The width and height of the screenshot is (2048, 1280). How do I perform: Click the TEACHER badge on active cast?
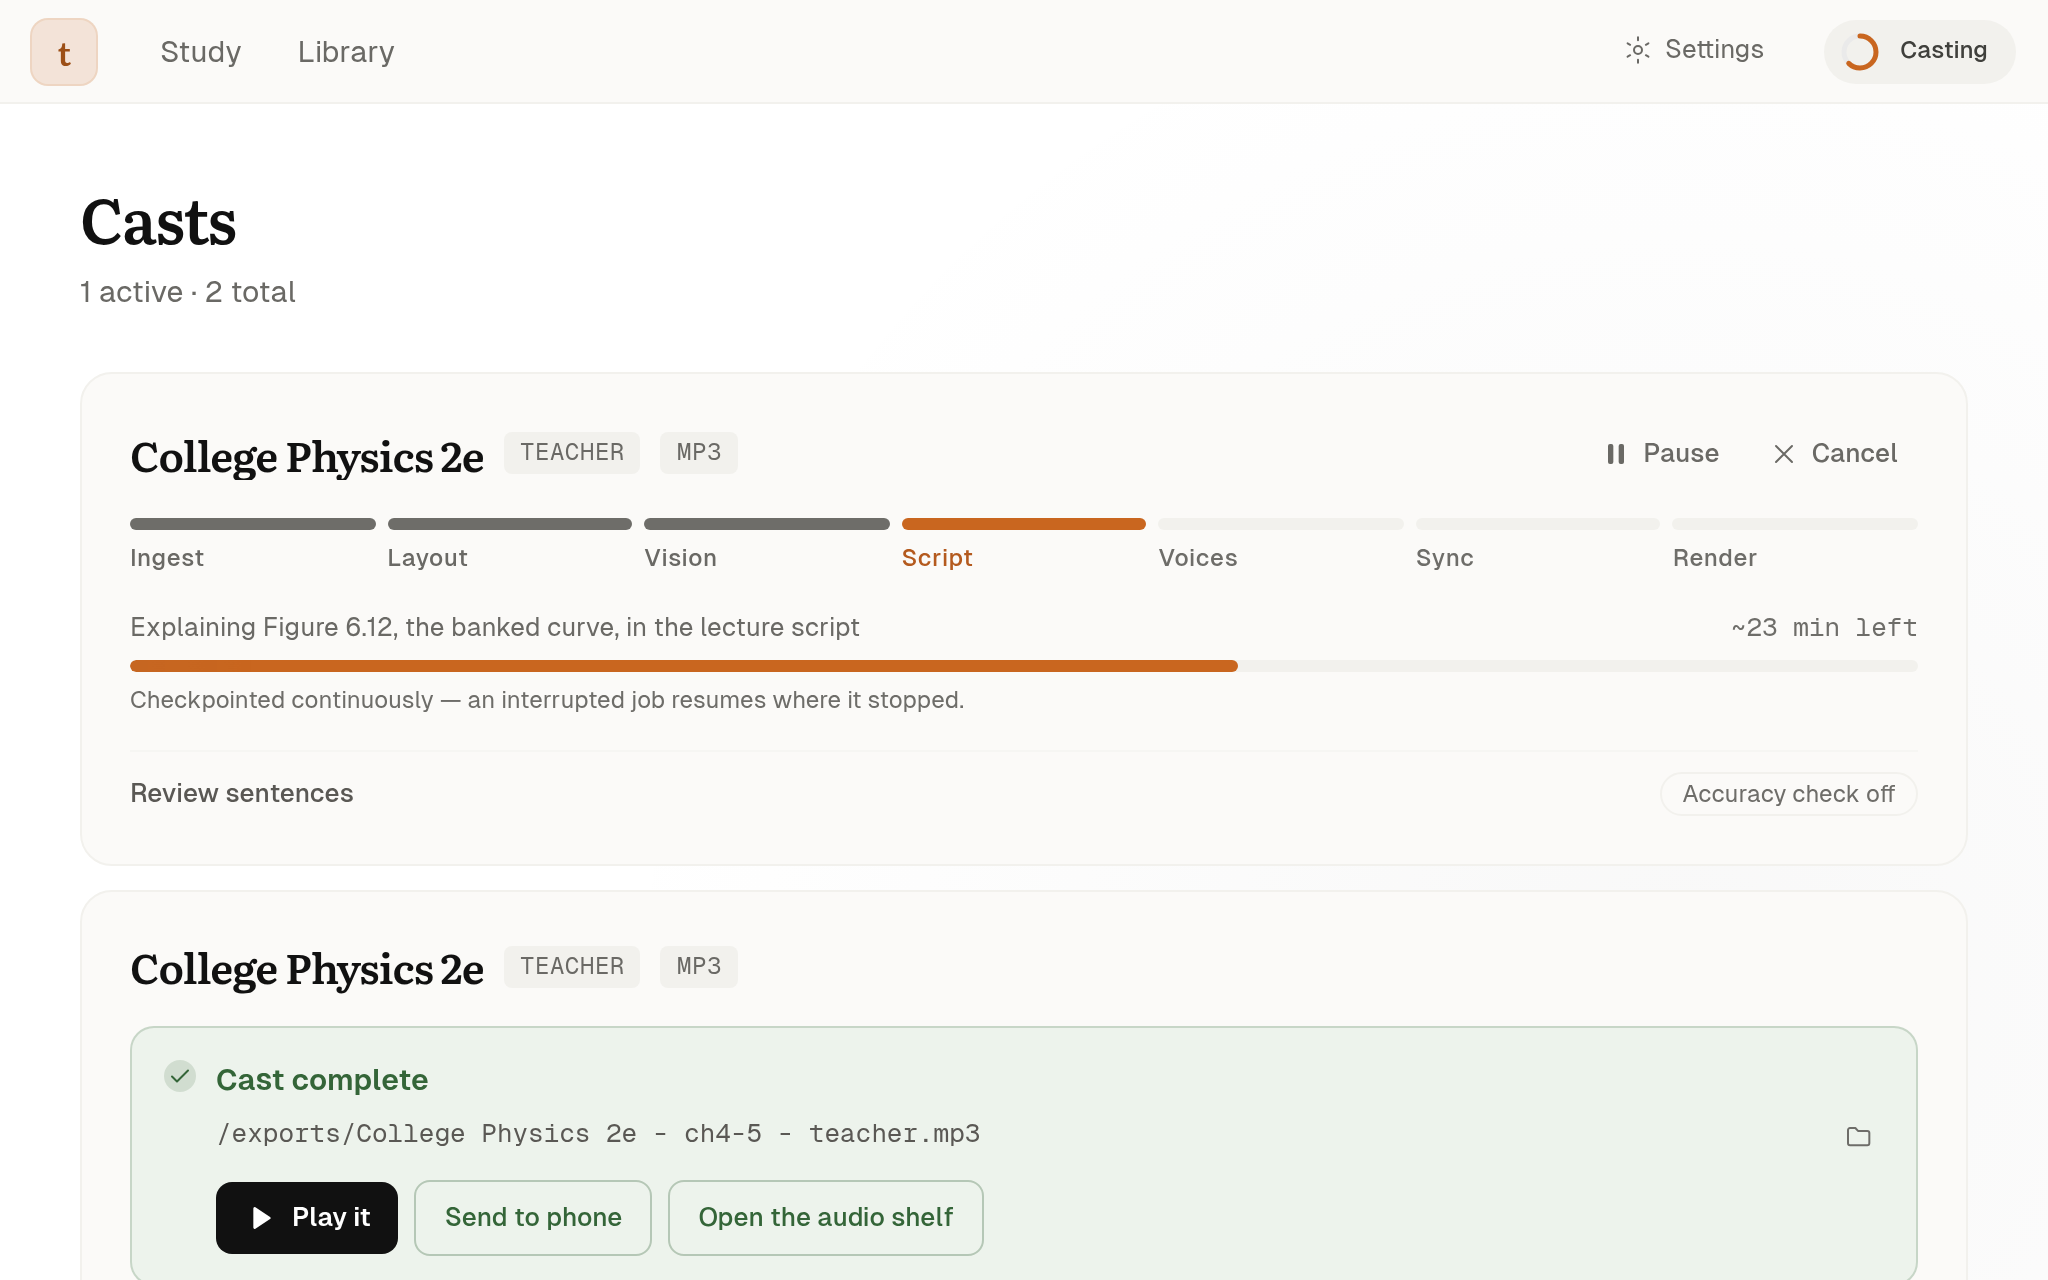tap(572, 453)
